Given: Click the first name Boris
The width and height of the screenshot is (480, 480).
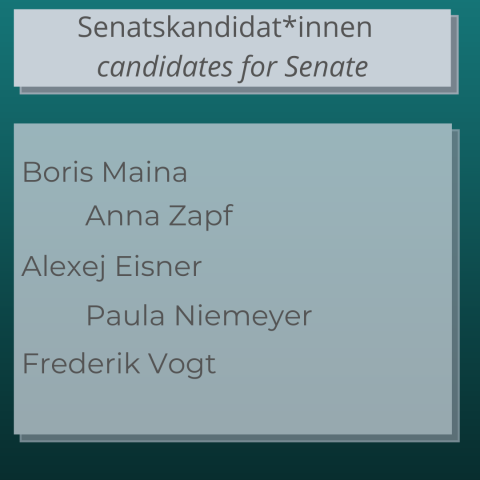Looking at the screenshot, I should point(58,172).
